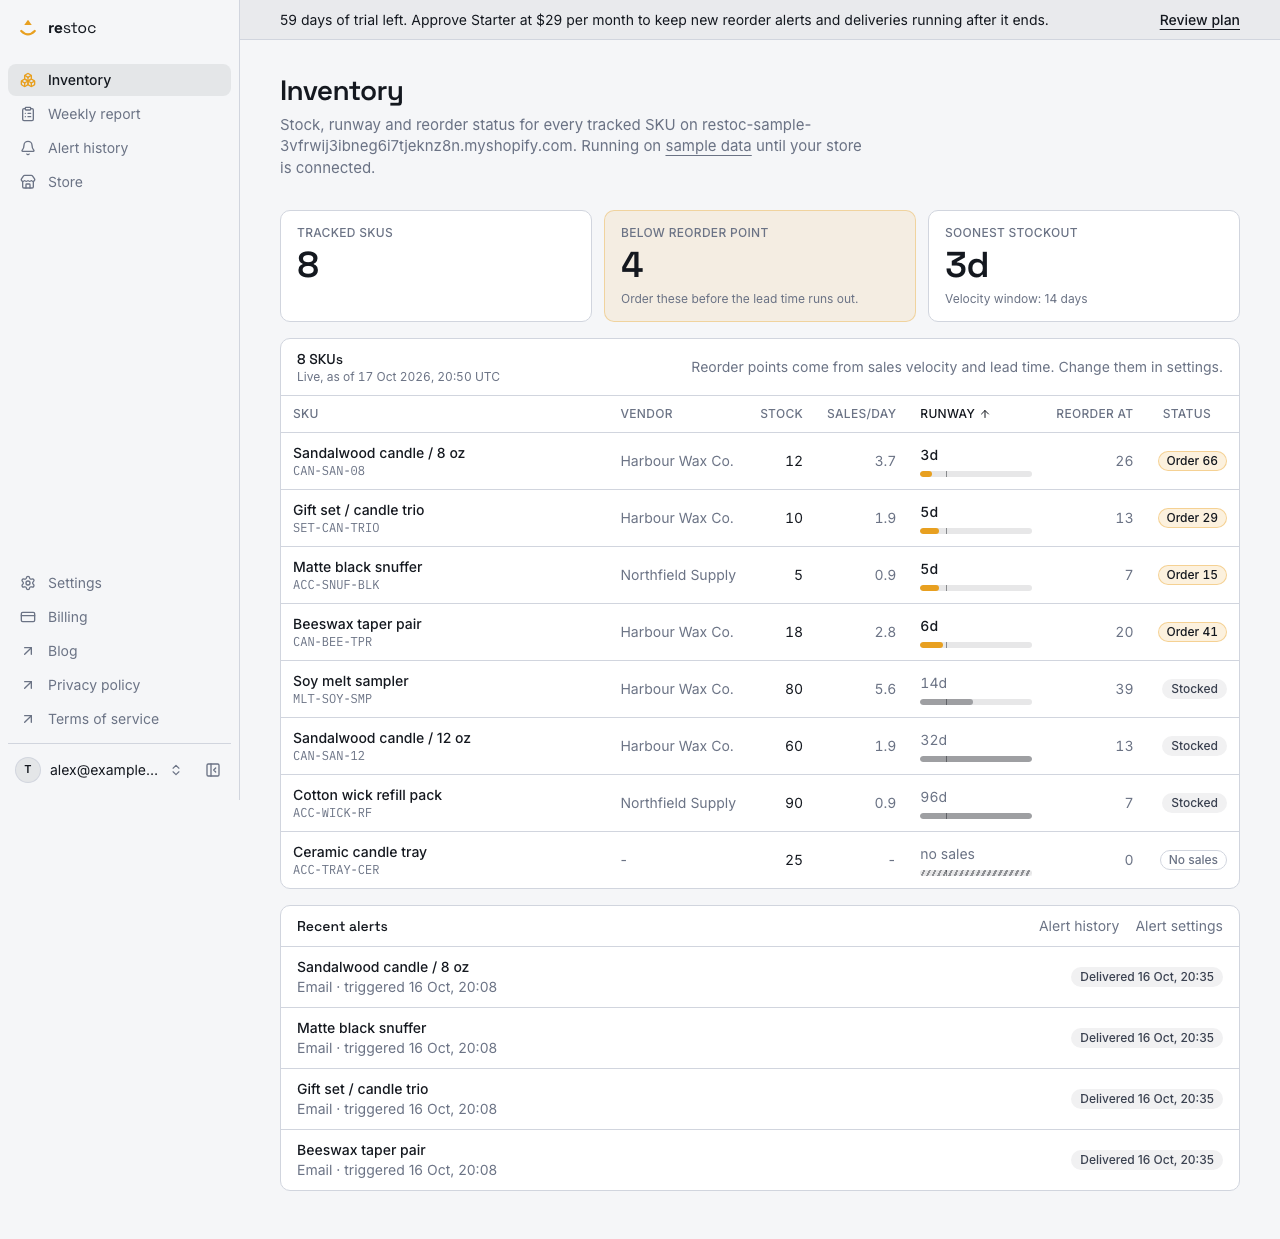Open Alert history link in Recent alerts
Viewport: 1280px width, 1239px height.
pos(1079,926)
